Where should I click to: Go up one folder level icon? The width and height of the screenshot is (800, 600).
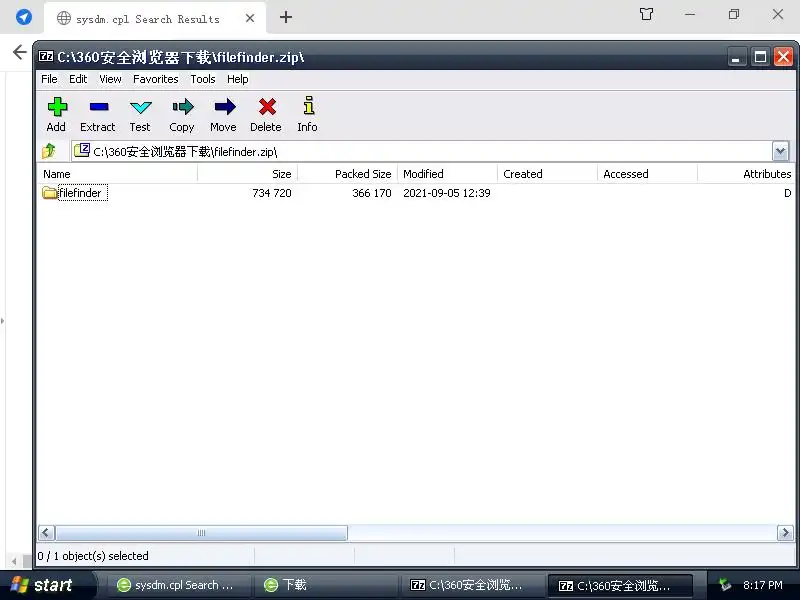[x=49, y=151]
